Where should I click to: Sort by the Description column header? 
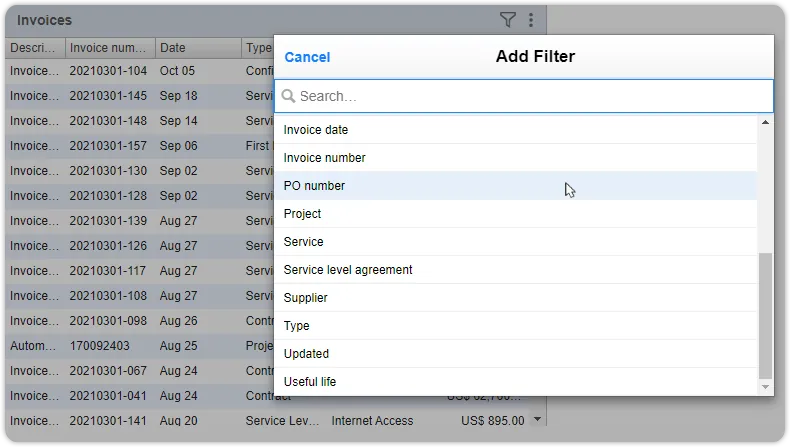coord(35,48)
